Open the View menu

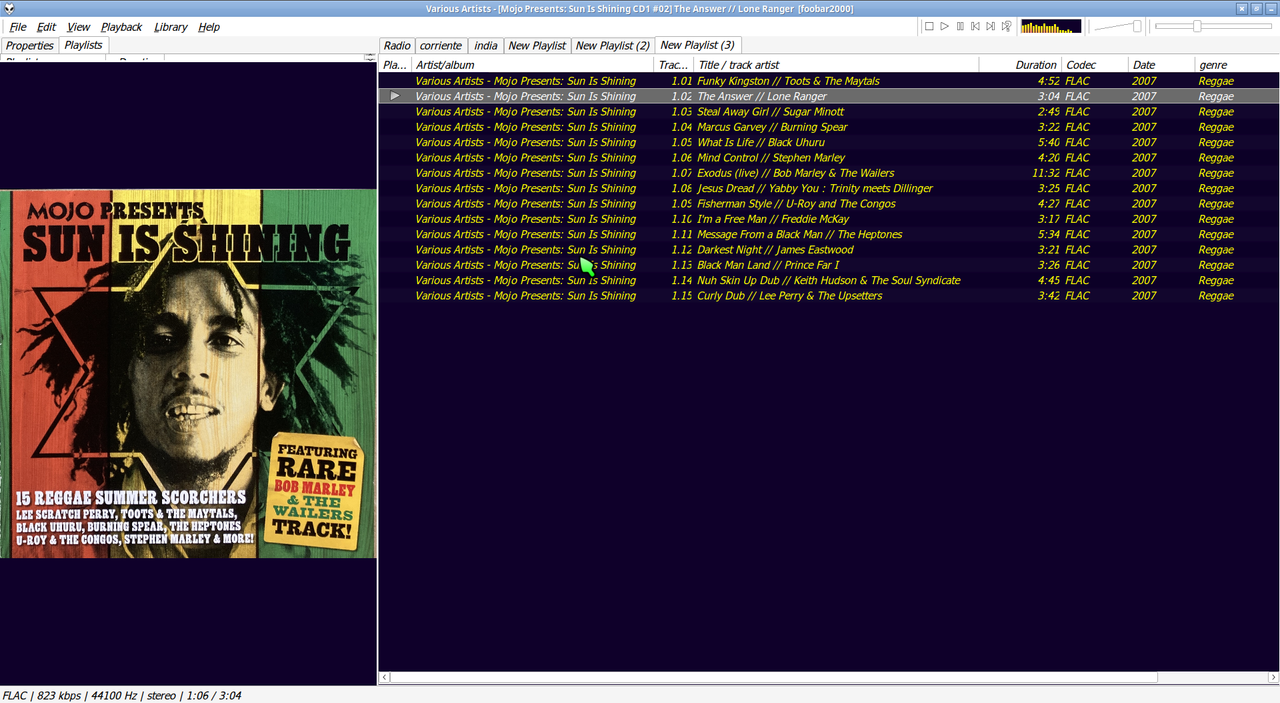coord(78,27)
